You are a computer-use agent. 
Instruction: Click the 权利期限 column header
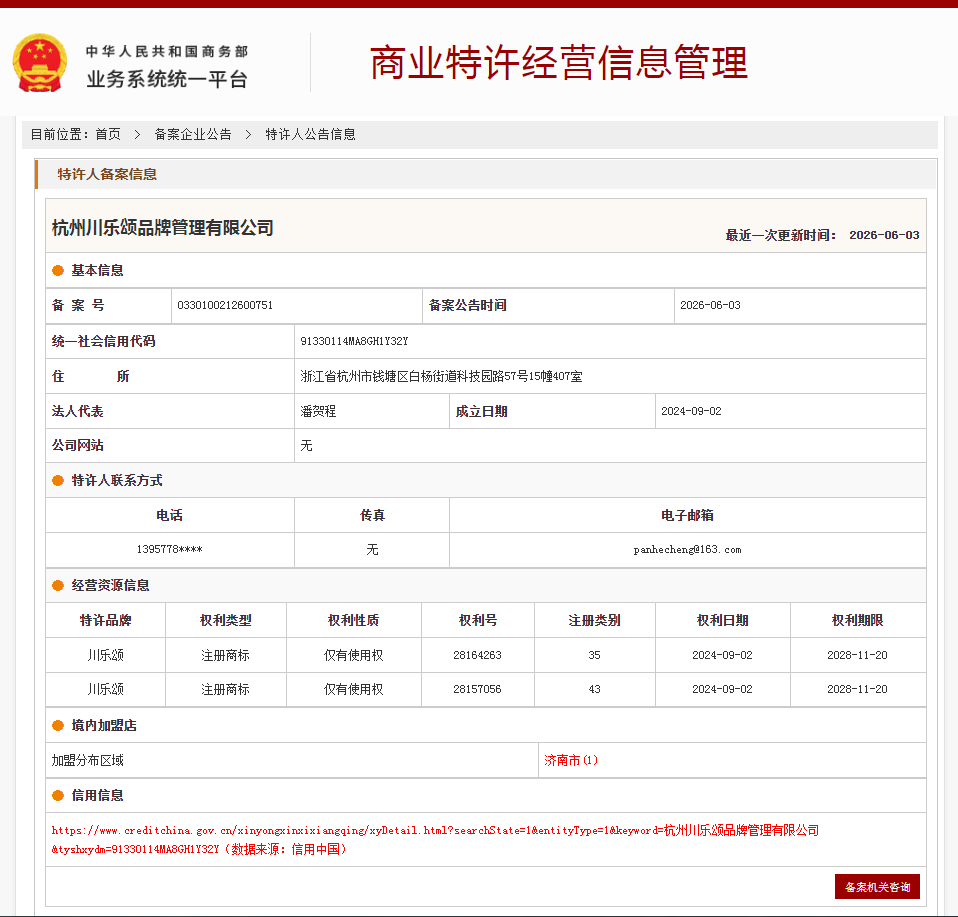point(857,621)
